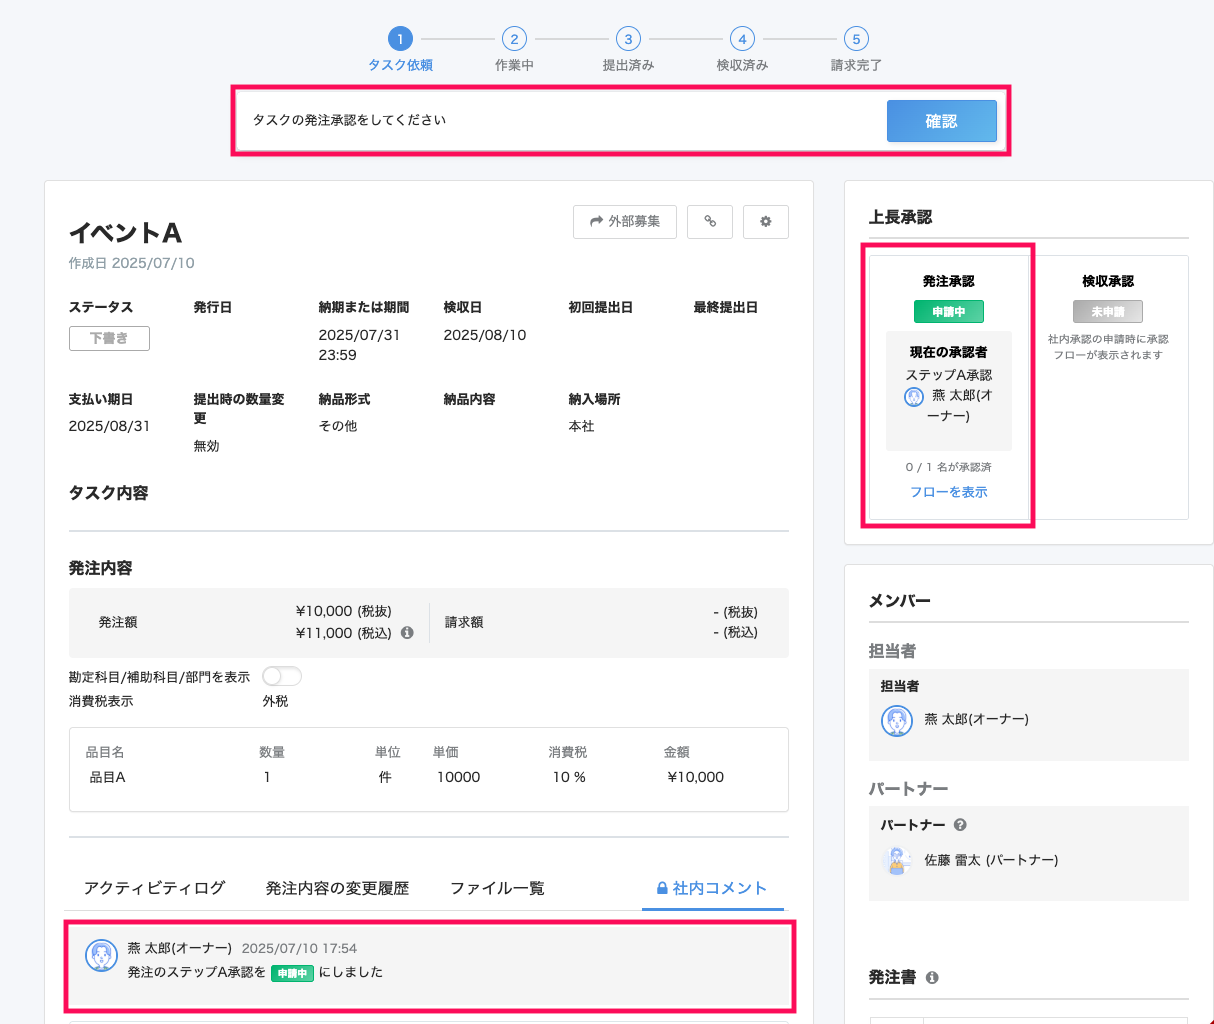Click the イベントA title
This screenshot has width=1214, height=1024.
[126, 233]
